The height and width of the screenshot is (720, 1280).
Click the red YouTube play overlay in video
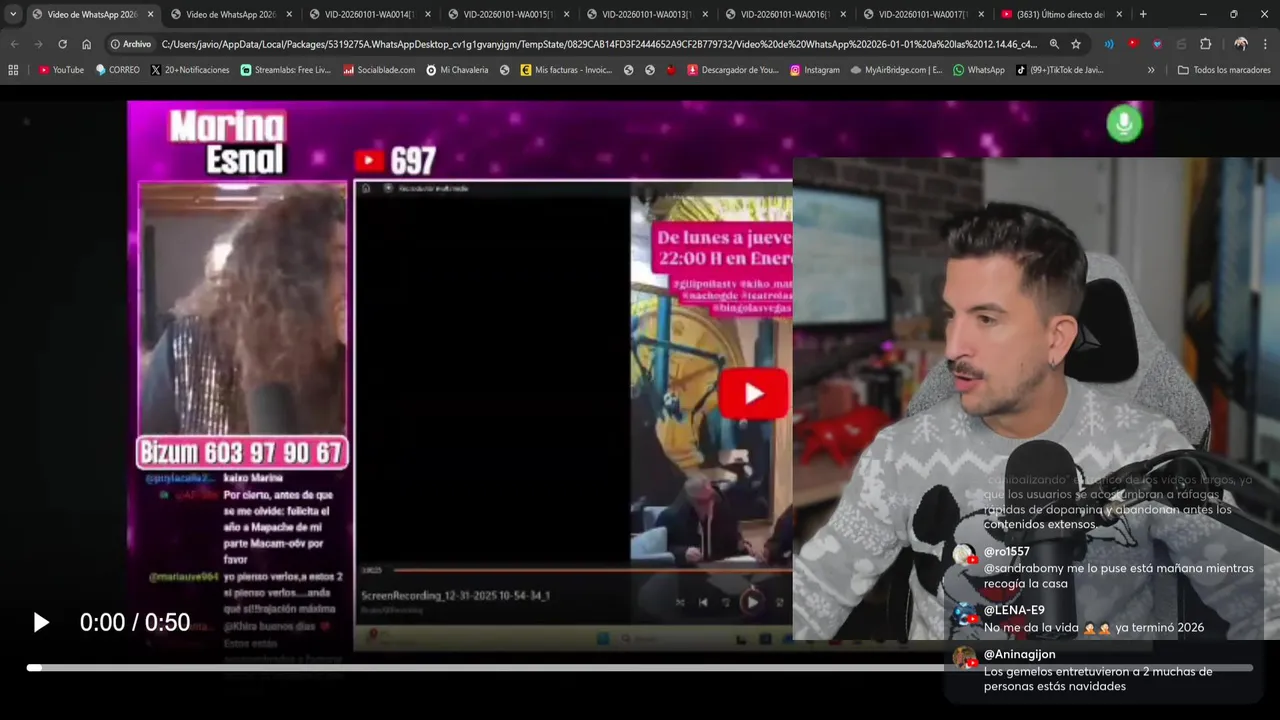coord(753,393)
